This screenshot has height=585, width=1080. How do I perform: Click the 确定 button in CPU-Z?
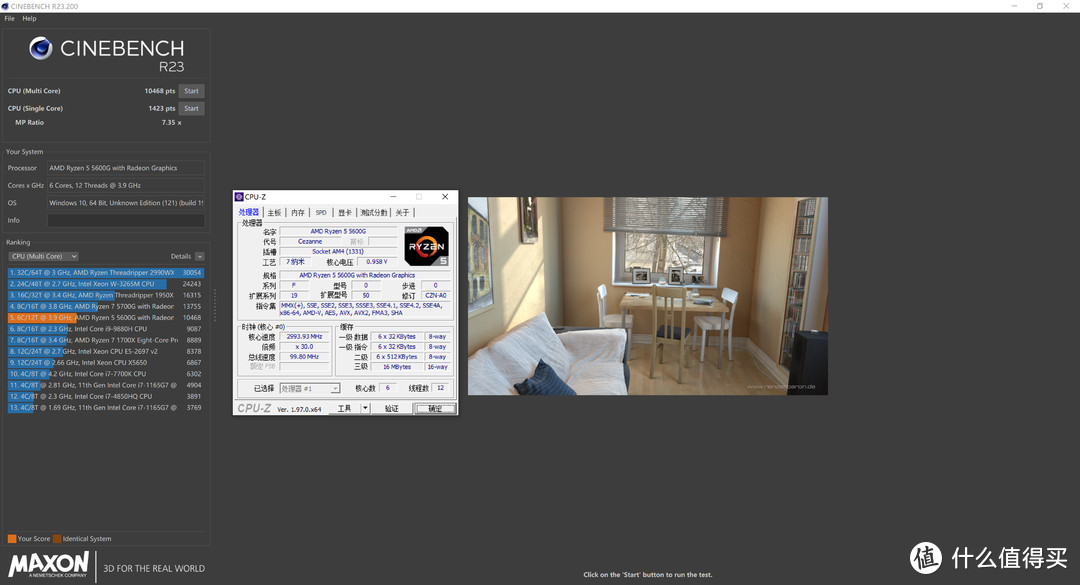pos(435,409)
